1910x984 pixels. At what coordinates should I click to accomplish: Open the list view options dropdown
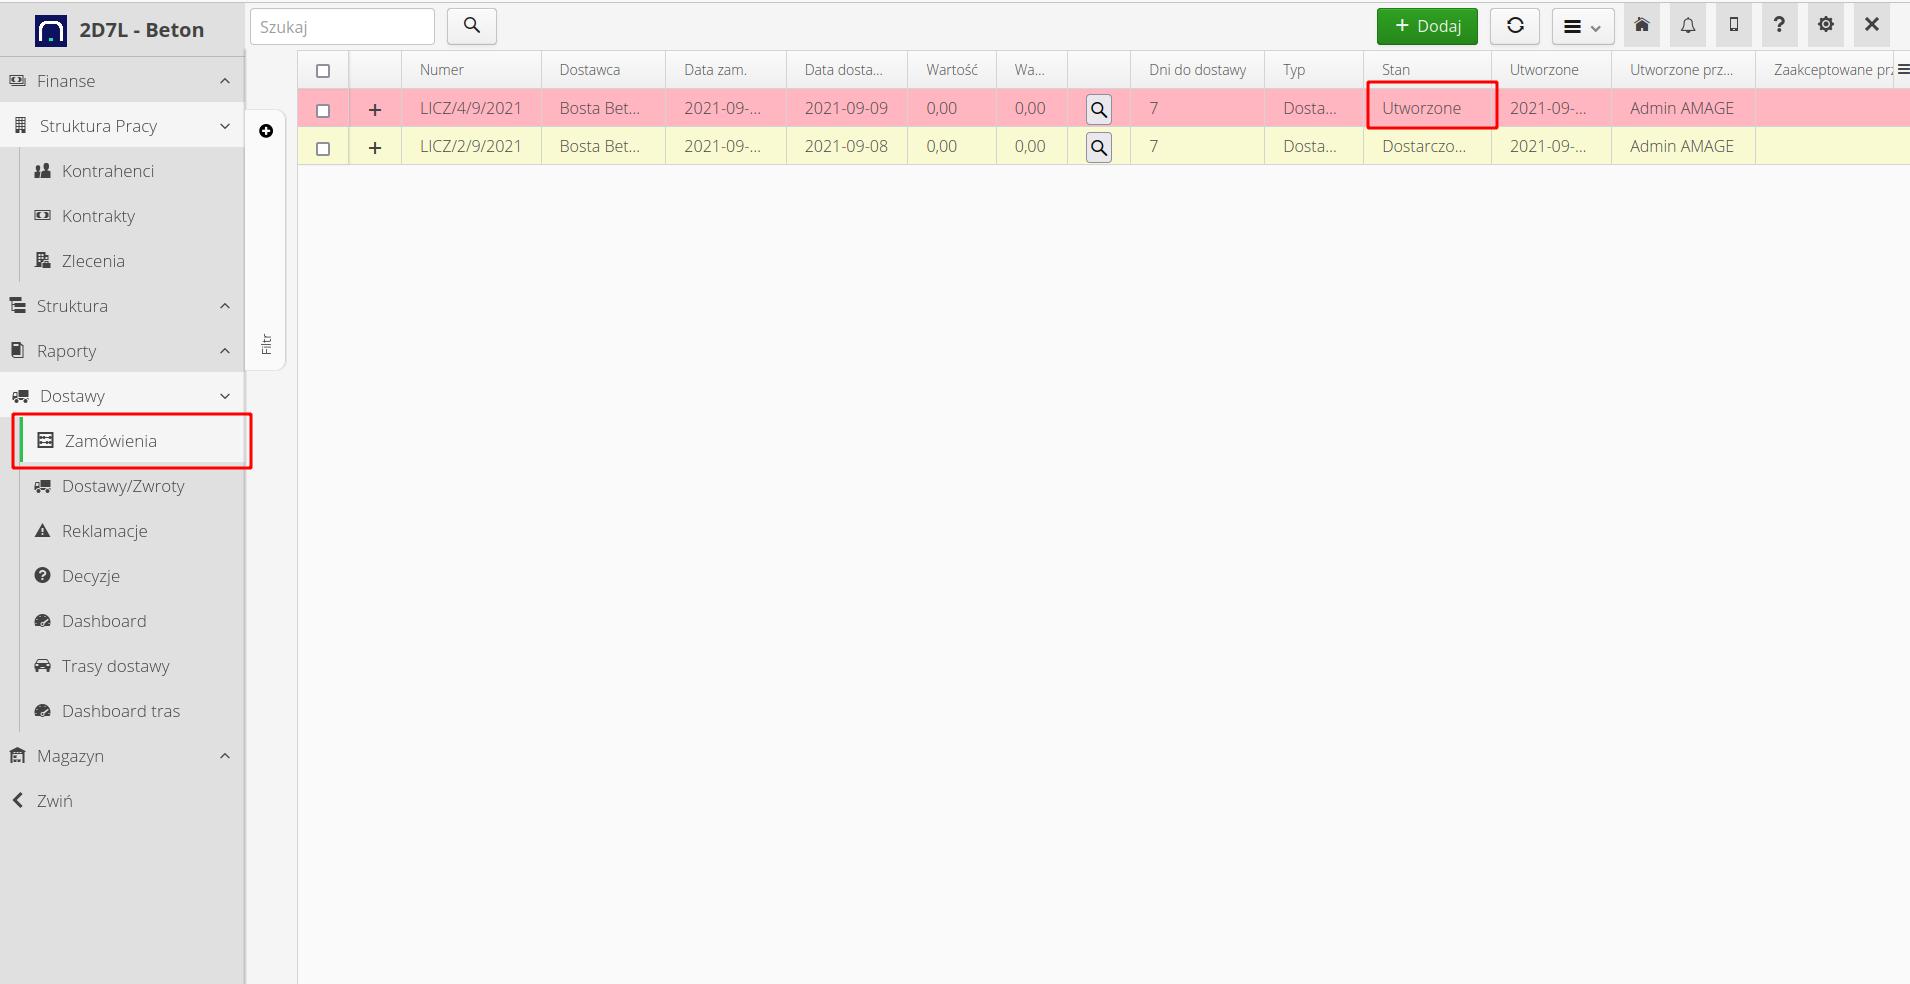coord(1582,27)
